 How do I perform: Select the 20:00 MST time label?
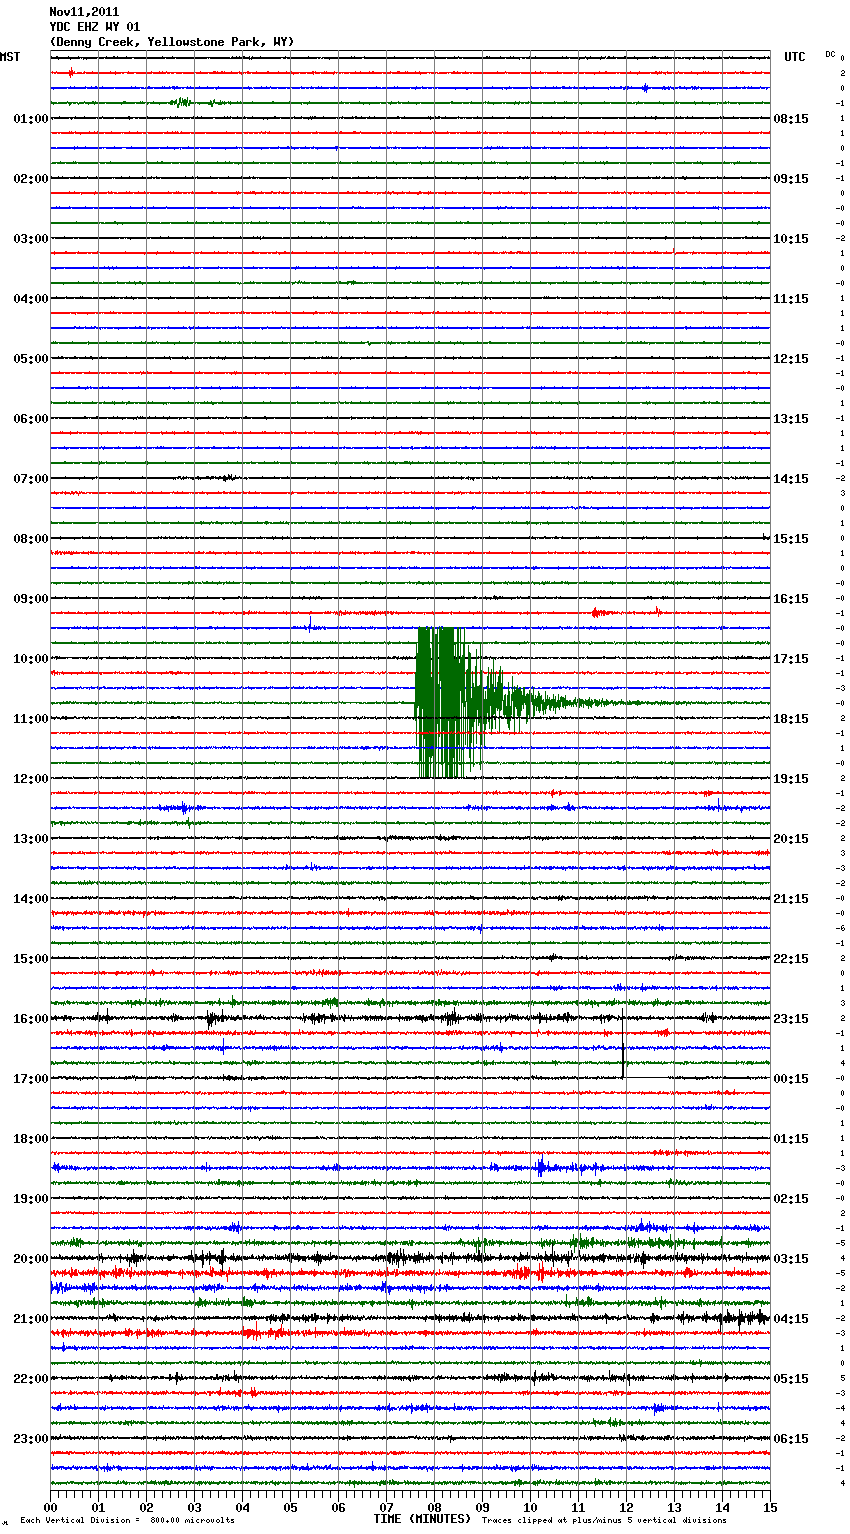[x=30, y=1259]
